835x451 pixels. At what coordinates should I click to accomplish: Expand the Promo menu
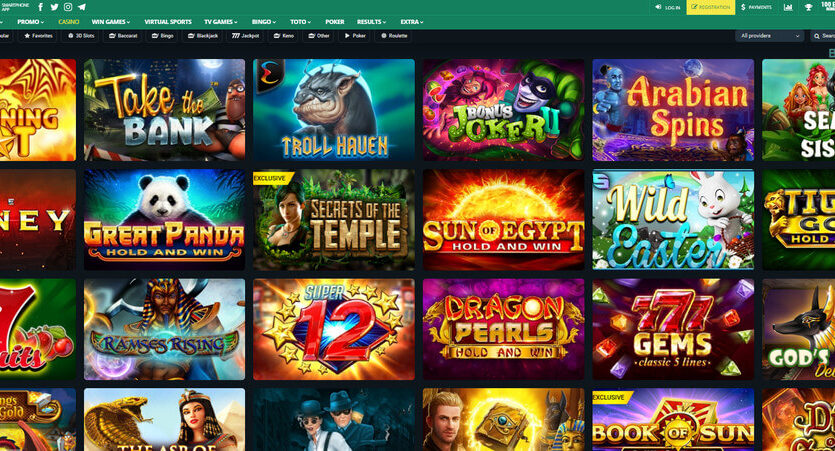click(30, 22)
